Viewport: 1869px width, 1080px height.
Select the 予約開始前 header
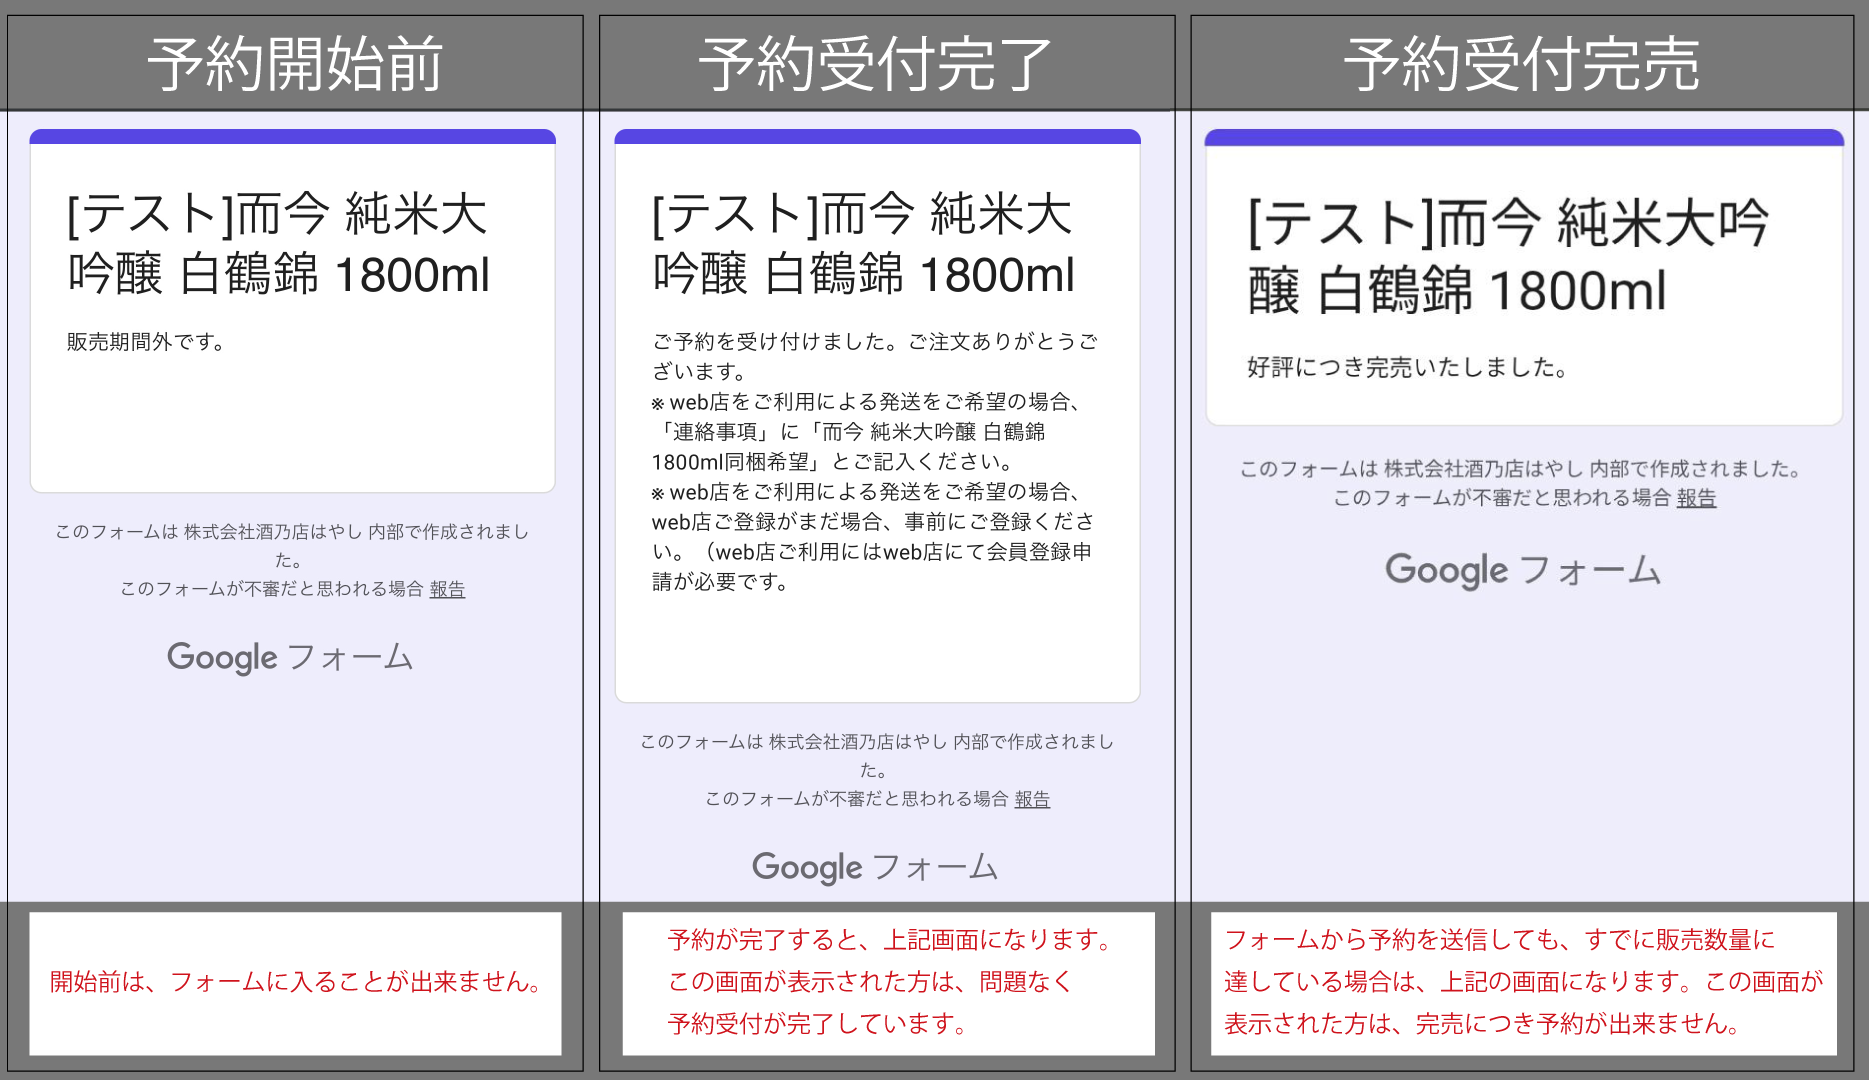click(295, 63)
